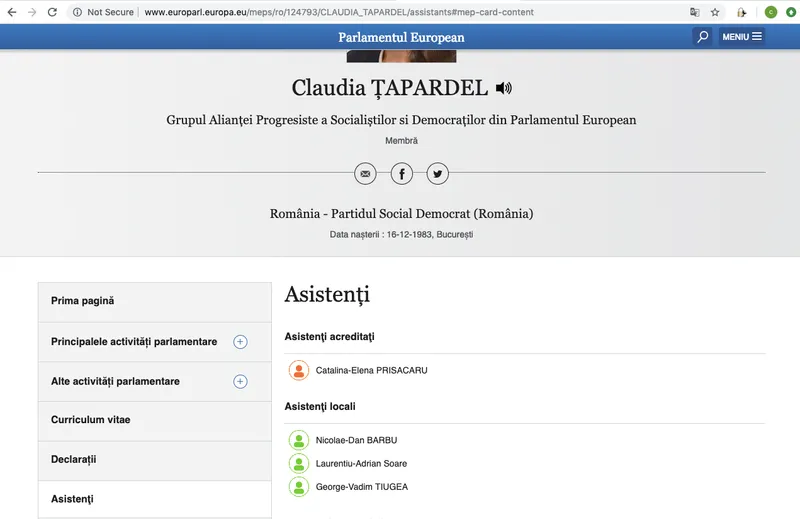Open the Twitter profile icon
The image size is (800, 519).
pyautogui.click(x=437, y=174)
